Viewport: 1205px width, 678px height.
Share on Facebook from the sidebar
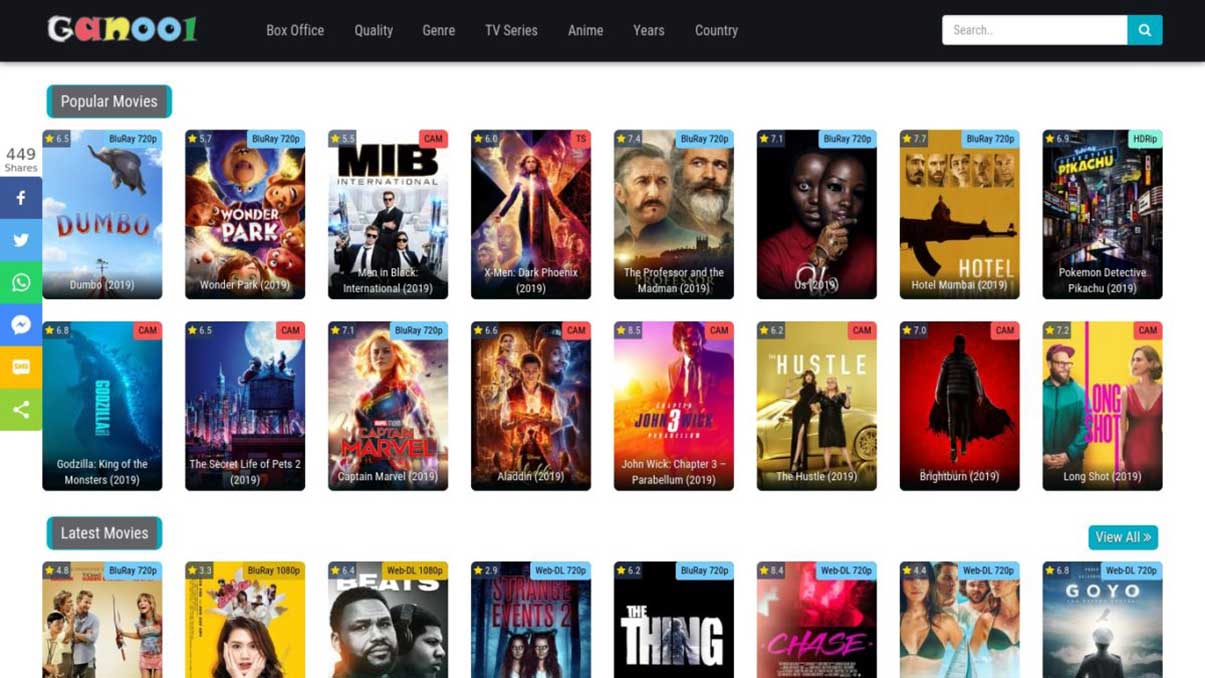pyautogui.click(x=21, y=198)
